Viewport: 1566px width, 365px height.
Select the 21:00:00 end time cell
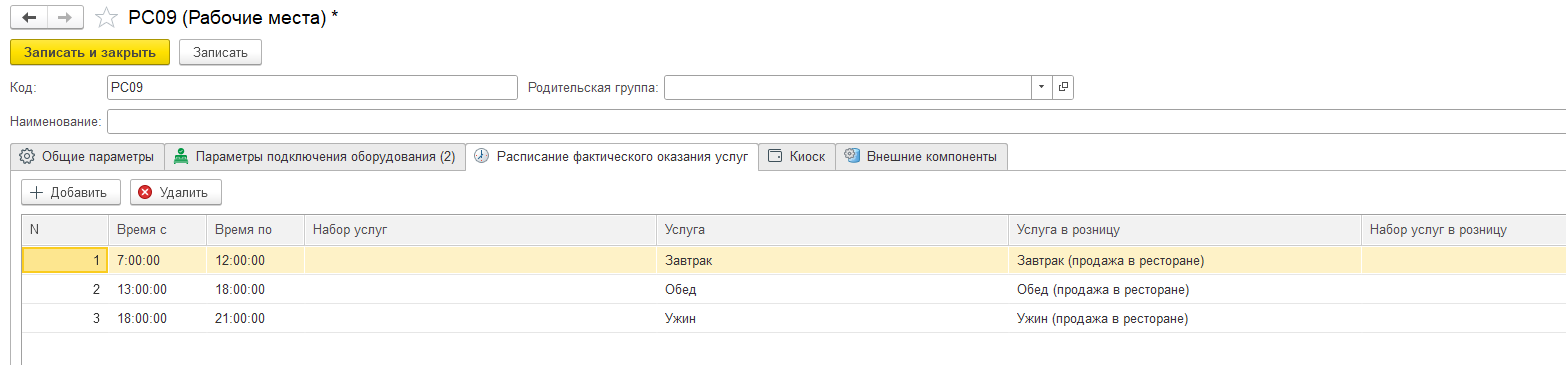point(255,319)
